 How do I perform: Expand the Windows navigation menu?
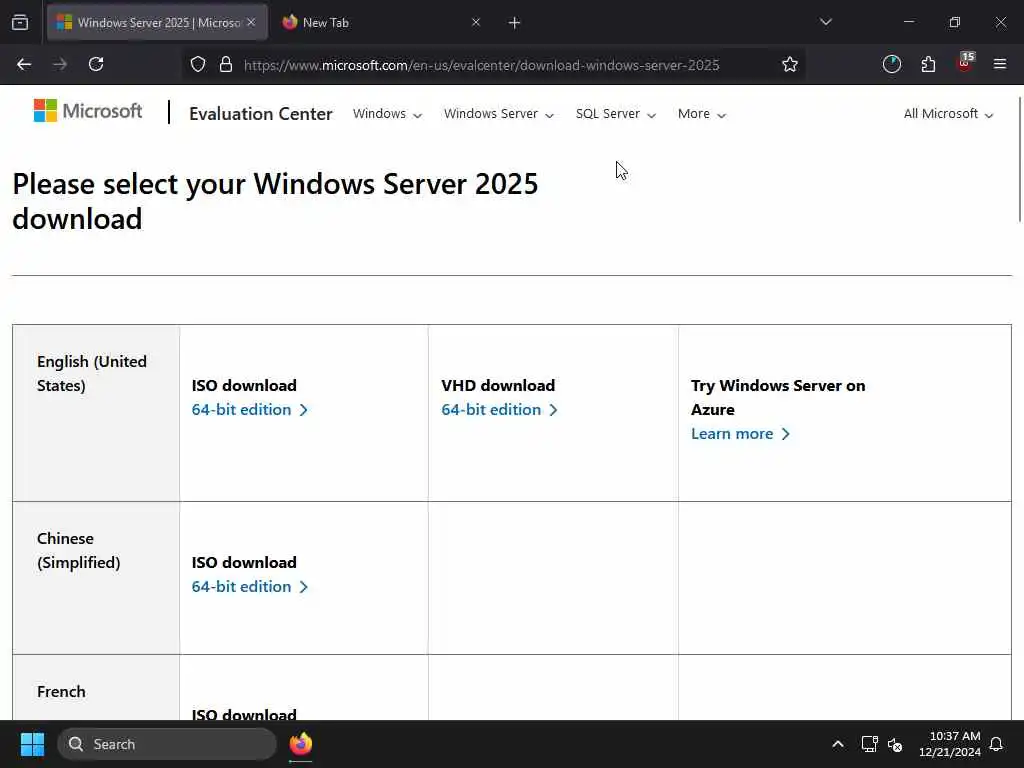click(387, 114)
